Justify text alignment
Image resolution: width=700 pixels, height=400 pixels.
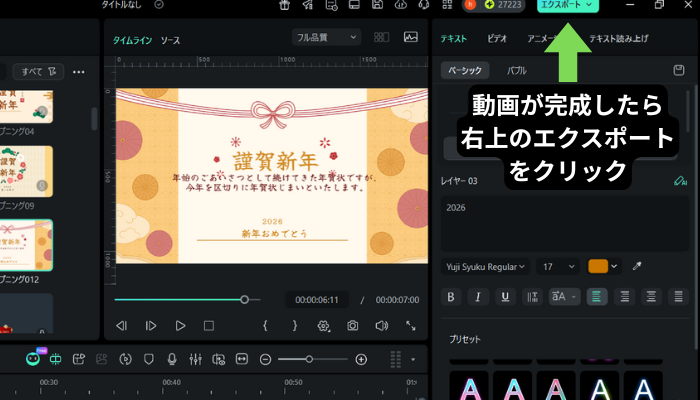[679, 297]
